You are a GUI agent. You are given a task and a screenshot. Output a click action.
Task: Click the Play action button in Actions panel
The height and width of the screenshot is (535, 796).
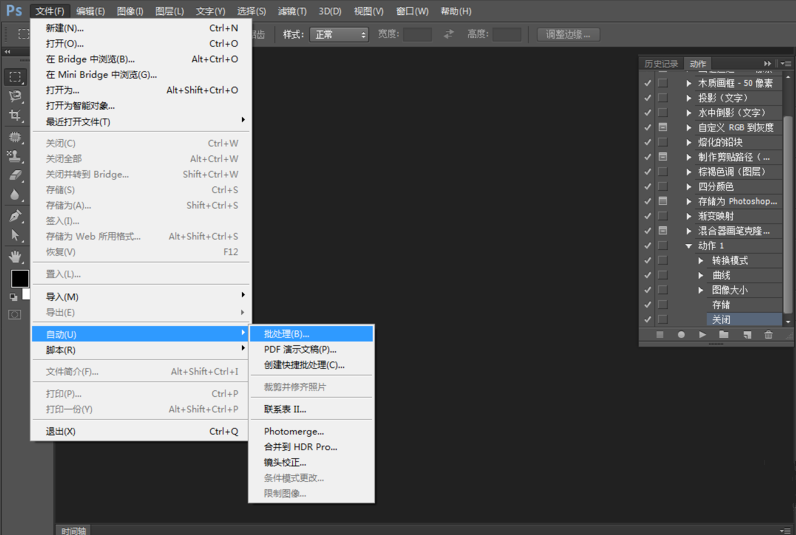coord(703,335)
